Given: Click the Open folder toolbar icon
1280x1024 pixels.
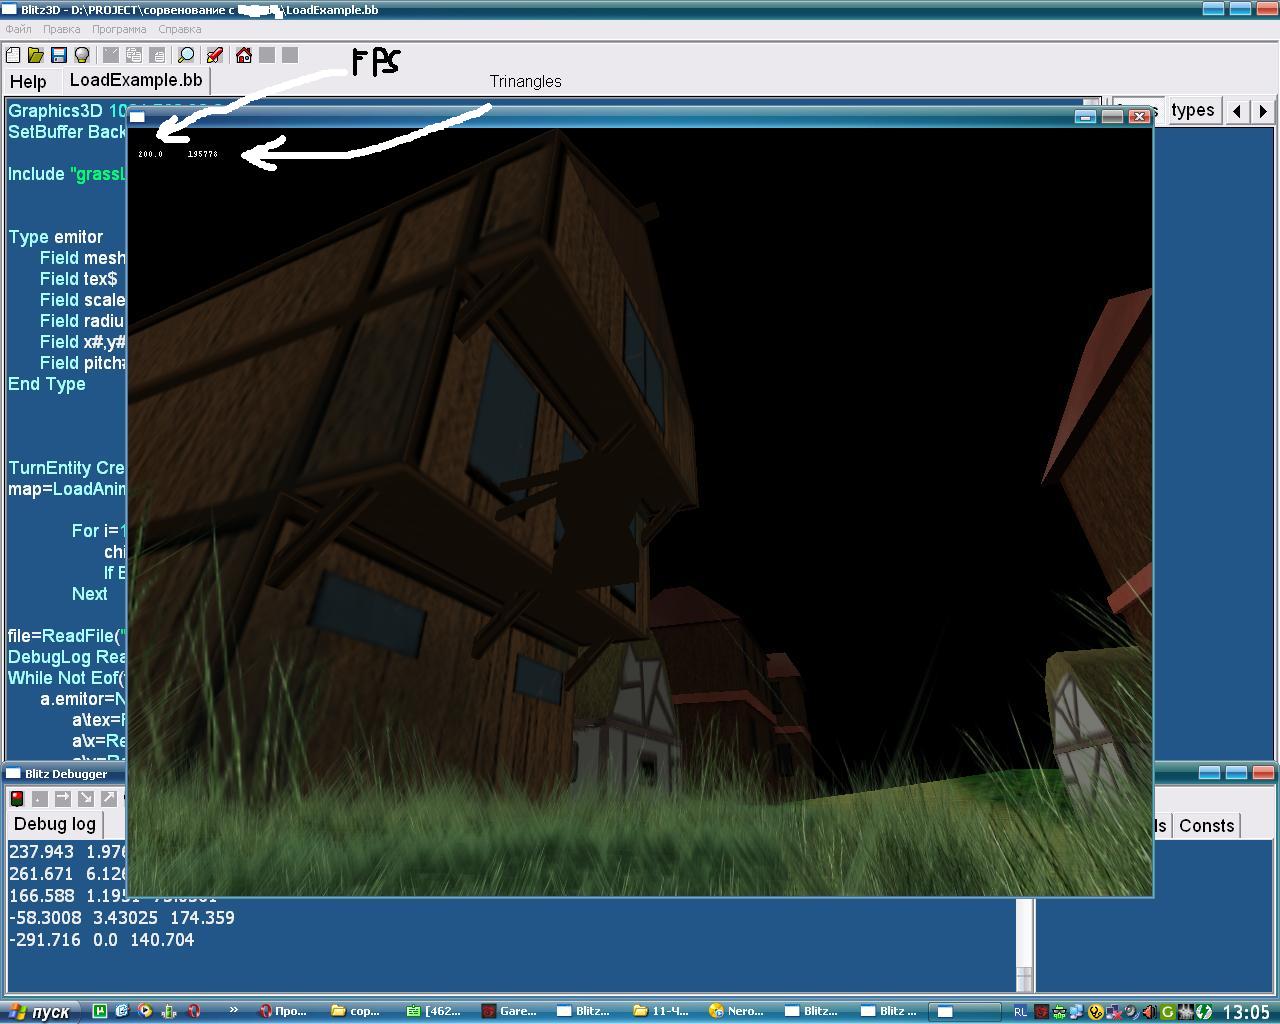Looking at the screenshot, I should click(36, 55).
